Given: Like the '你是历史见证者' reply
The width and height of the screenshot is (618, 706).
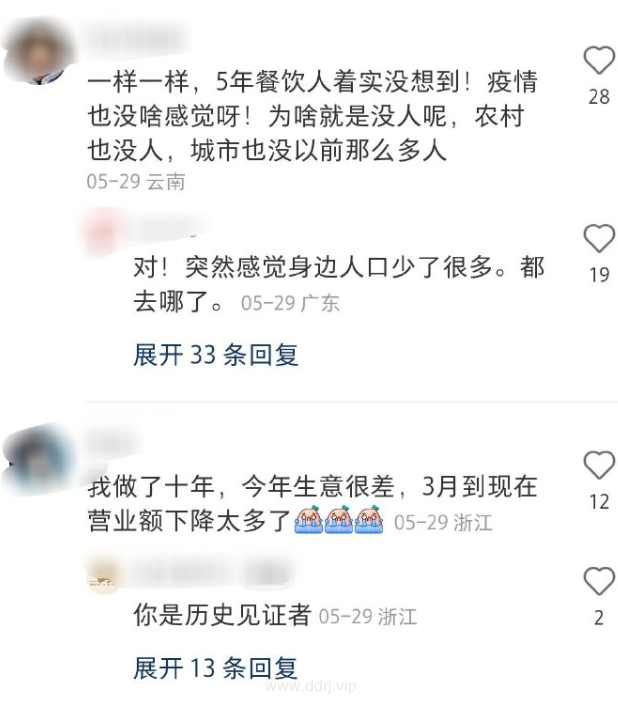Looking at the screenshot, I should click(599, 580).
